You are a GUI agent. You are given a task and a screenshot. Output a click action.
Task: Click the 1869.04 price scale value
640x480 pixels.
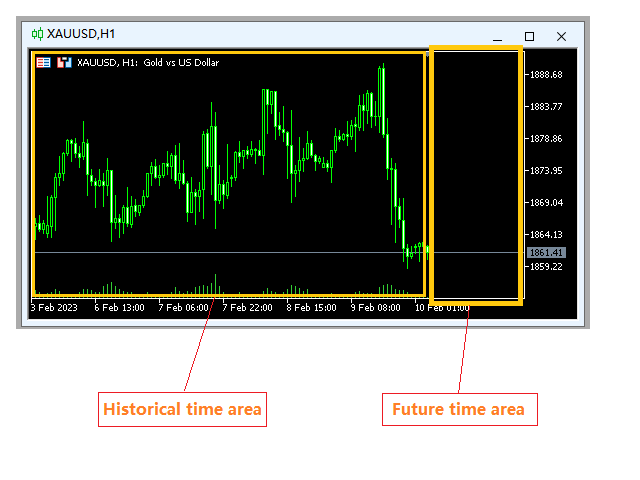[546, 202]
